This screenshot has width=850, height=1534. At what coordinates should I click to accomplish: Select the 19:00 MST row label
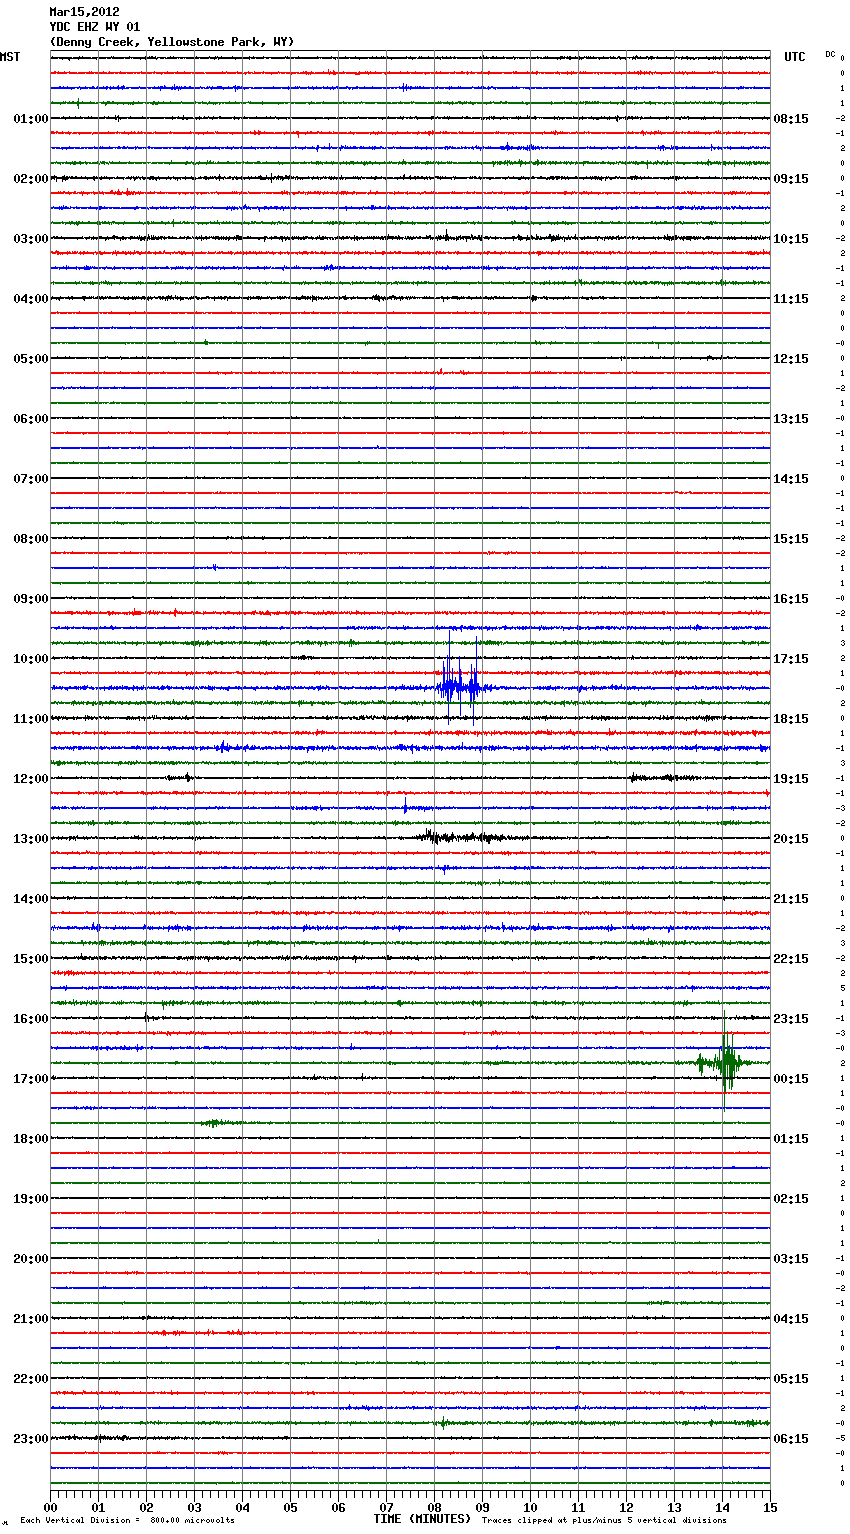click(31, 1199)
